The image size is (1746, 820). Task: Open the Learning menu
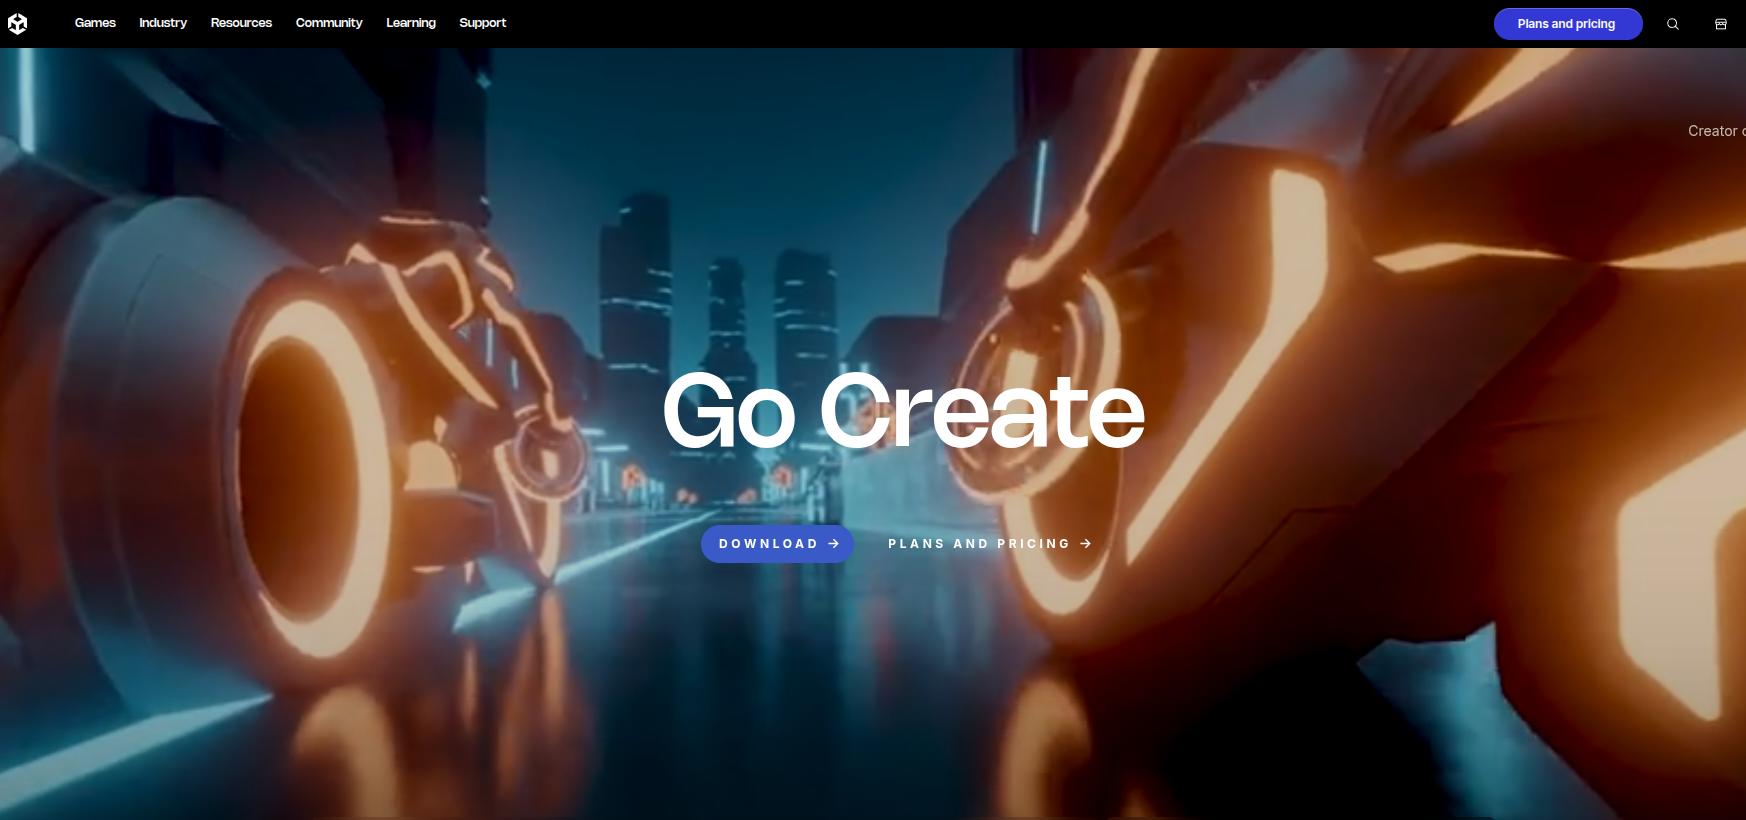pyautogui.click(x=411, y=23)
